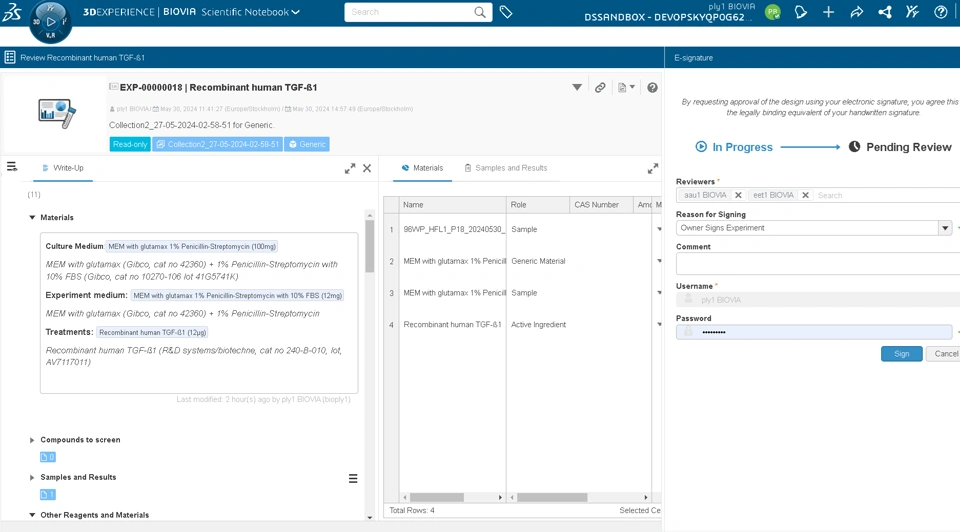Click the plus add icon
Screen dimensions: 960x532
(x=828, y=12)
